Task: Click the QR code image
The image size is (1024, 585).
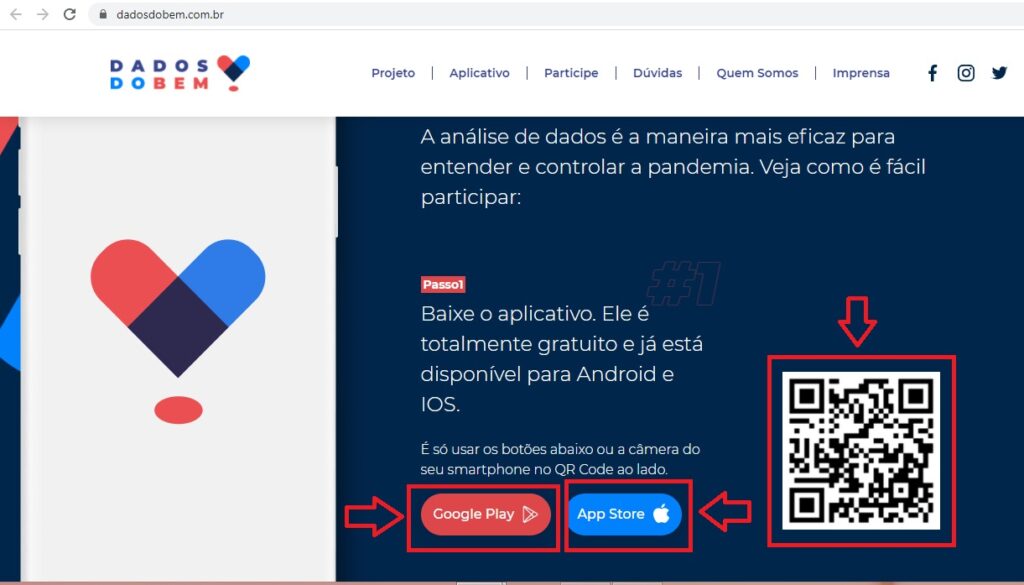Action: [x=861, y=451]
